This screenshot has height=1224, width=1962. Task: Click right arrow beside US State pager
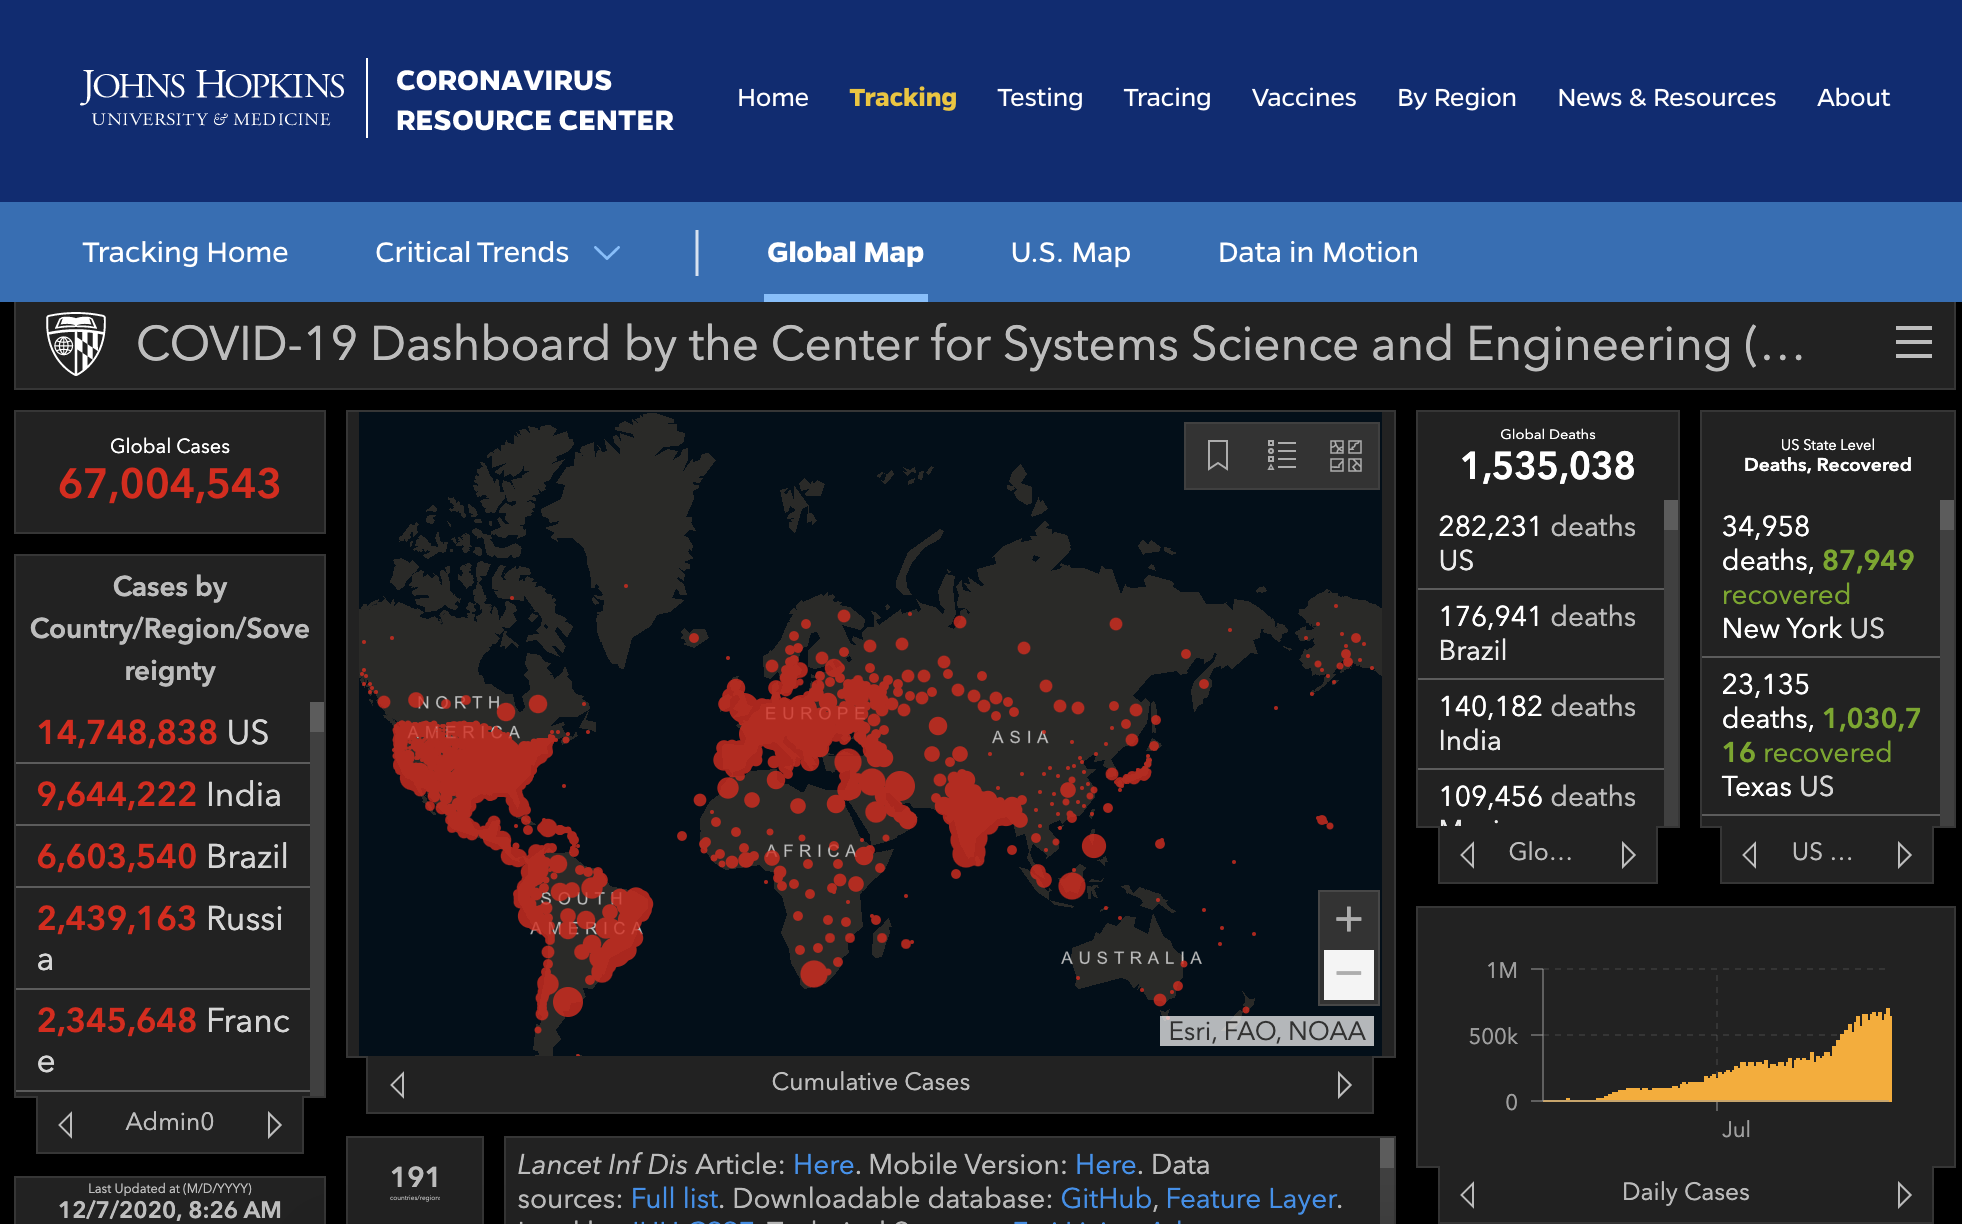coord(1903,855)
